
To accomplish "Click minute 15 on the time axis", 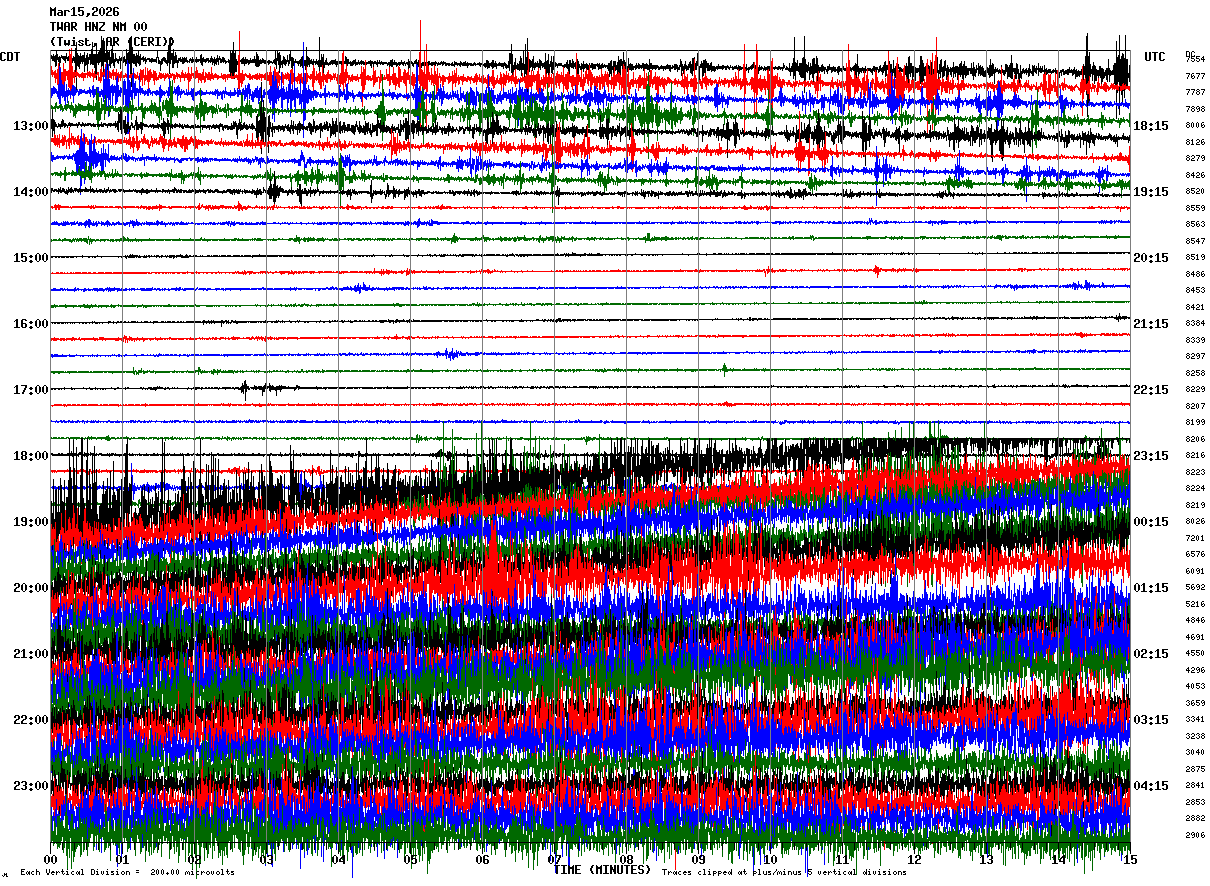I will [1130, 859].
